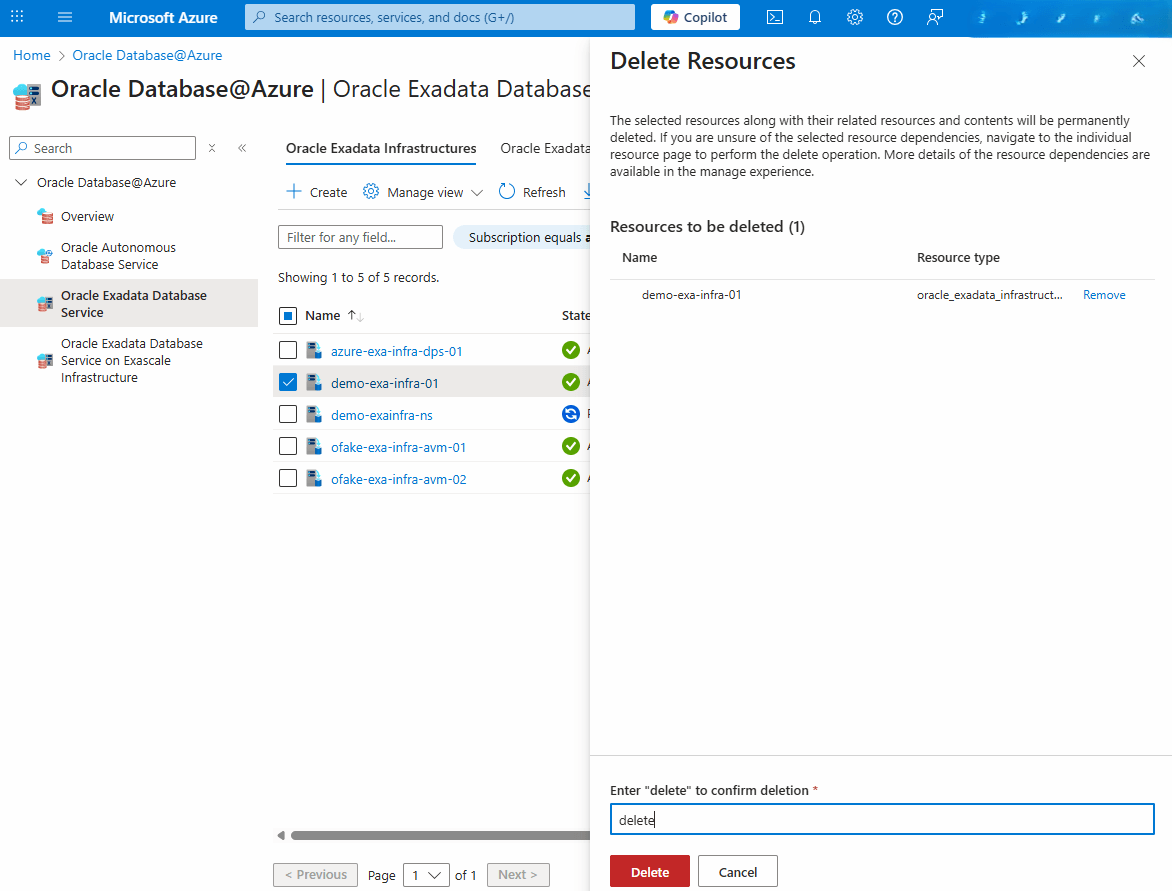Click the Create plus icon
Image resolution: width=1172 pixels, height=891 pixels.
point(295,191)
